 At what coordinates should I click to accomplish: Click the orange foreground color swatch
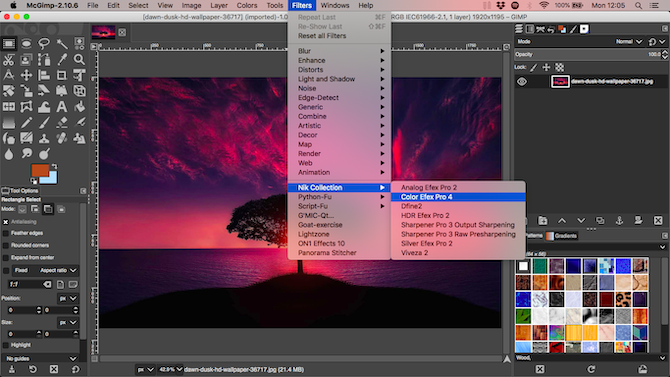pyautogui.click(x=39, y=170)
